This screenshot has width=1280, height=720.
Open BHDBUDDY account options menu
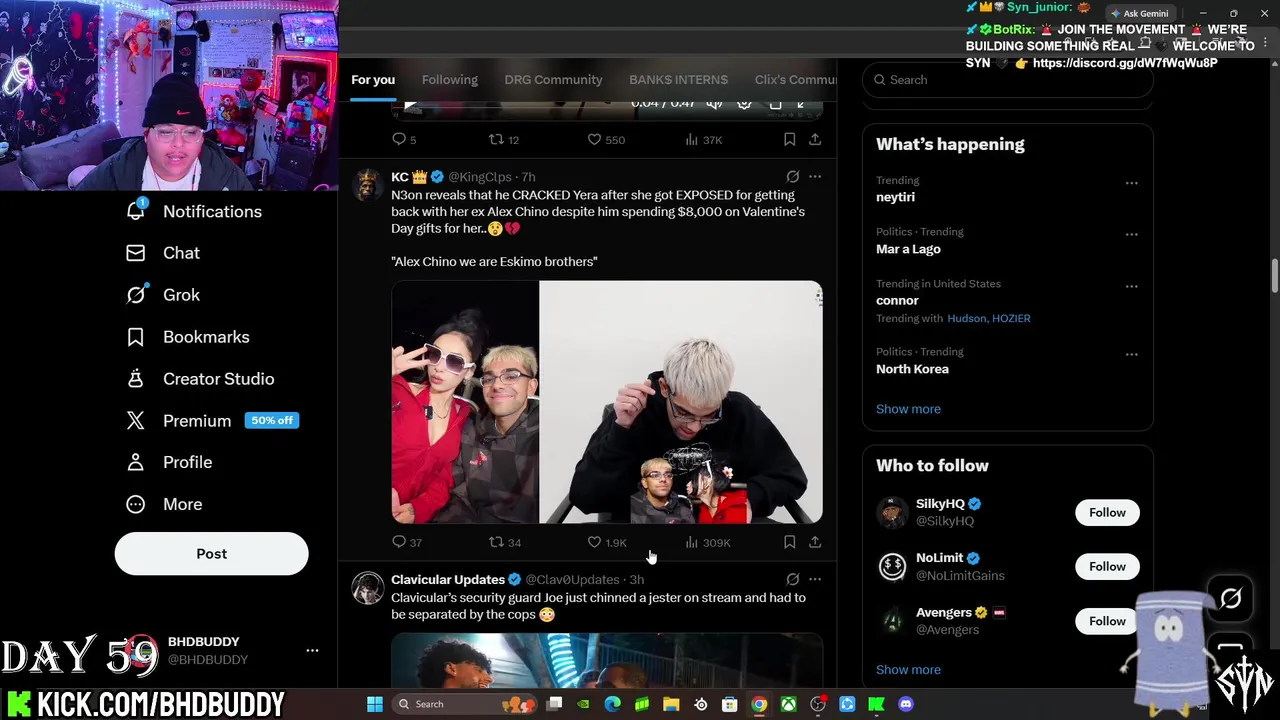312,651
